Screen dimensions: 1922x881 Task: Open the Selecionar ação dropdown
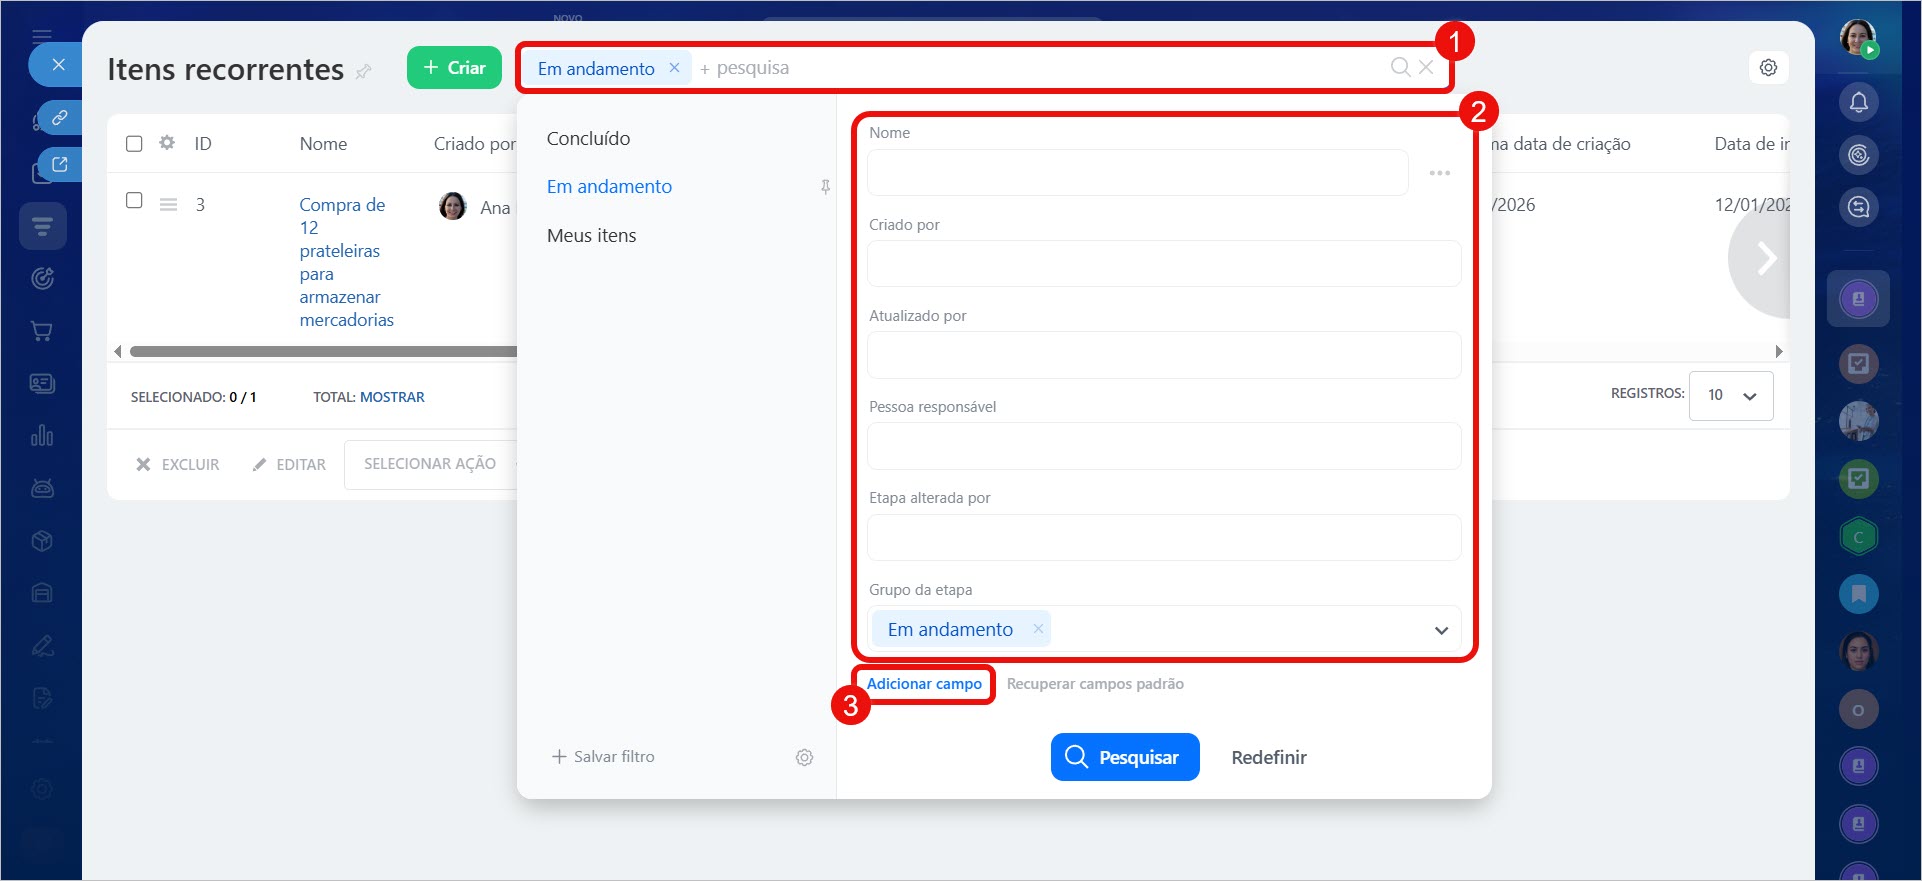pyautogui.click(x=431, y=464)
